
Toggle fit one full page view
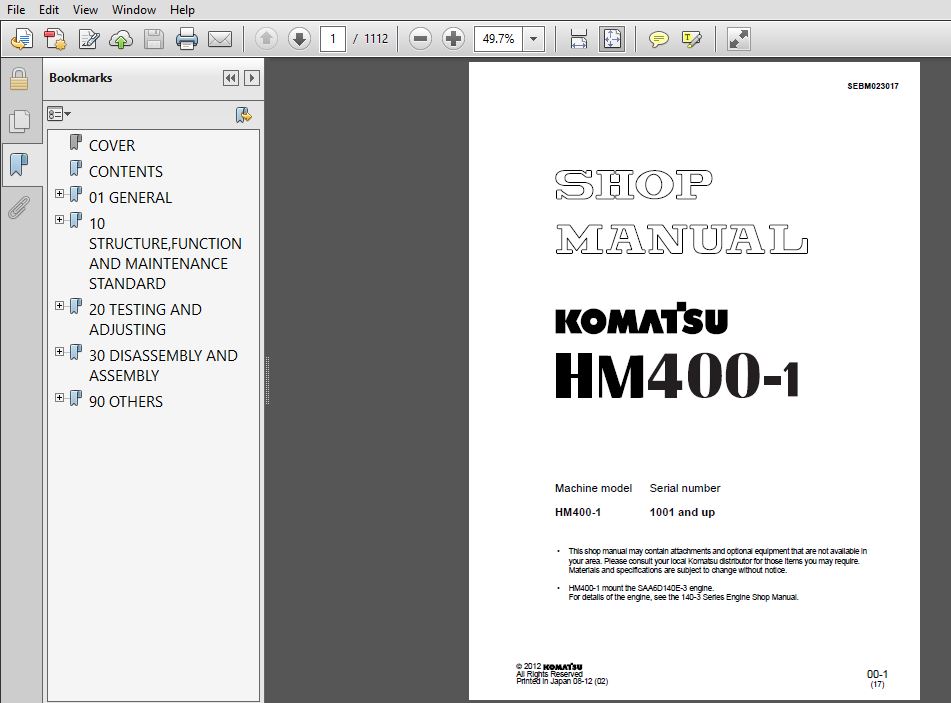point(611,39)
